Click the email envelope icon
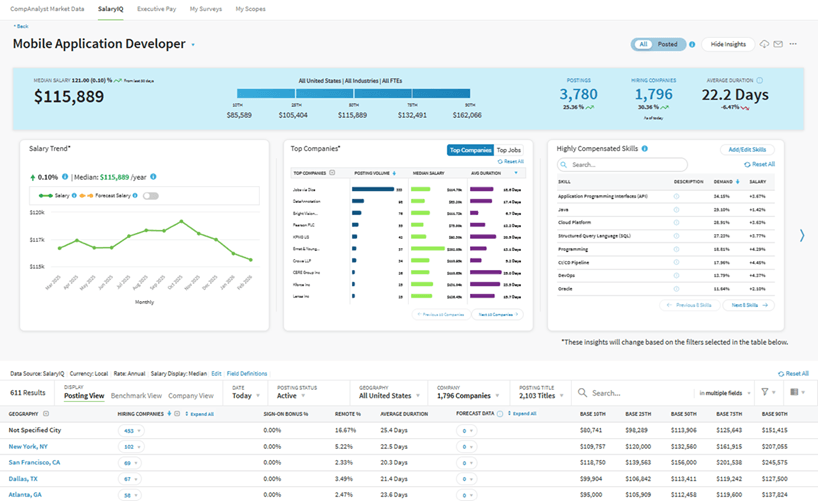This screenshot has height=501, width=818. tap(778, 44)
